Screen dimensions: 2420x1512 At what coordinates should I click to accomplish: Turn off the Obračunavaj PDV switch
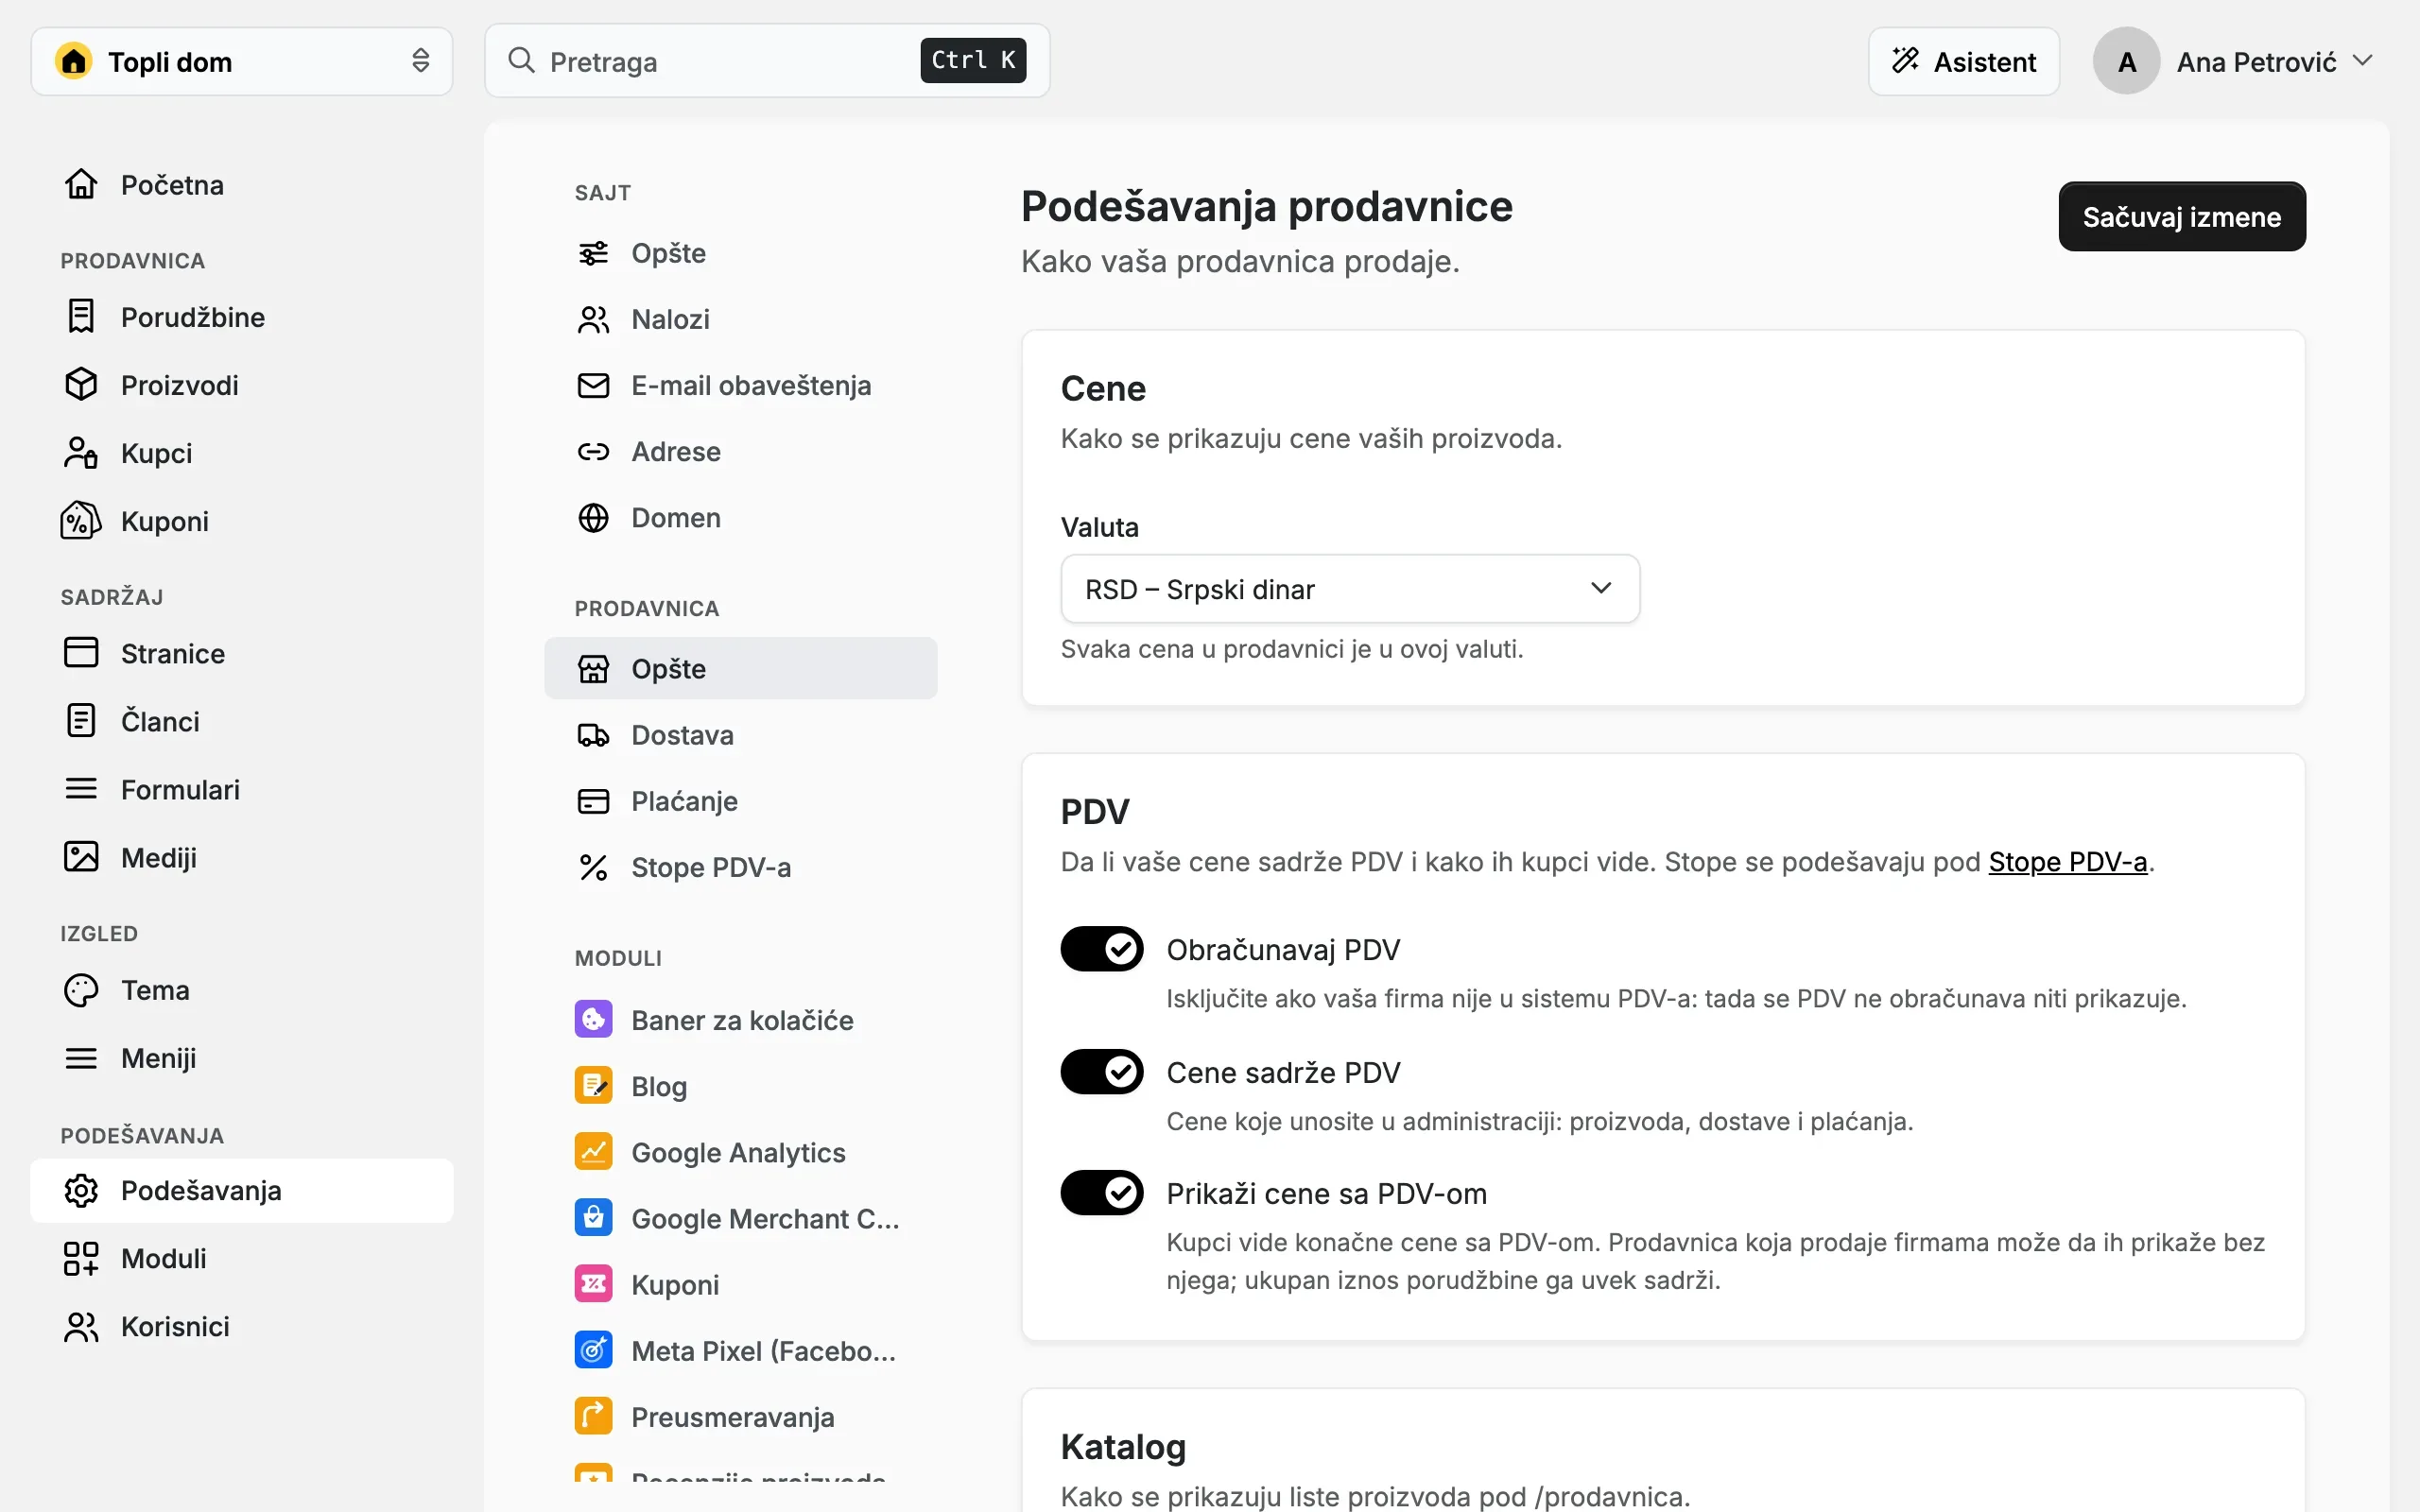tap(1101, 948)
